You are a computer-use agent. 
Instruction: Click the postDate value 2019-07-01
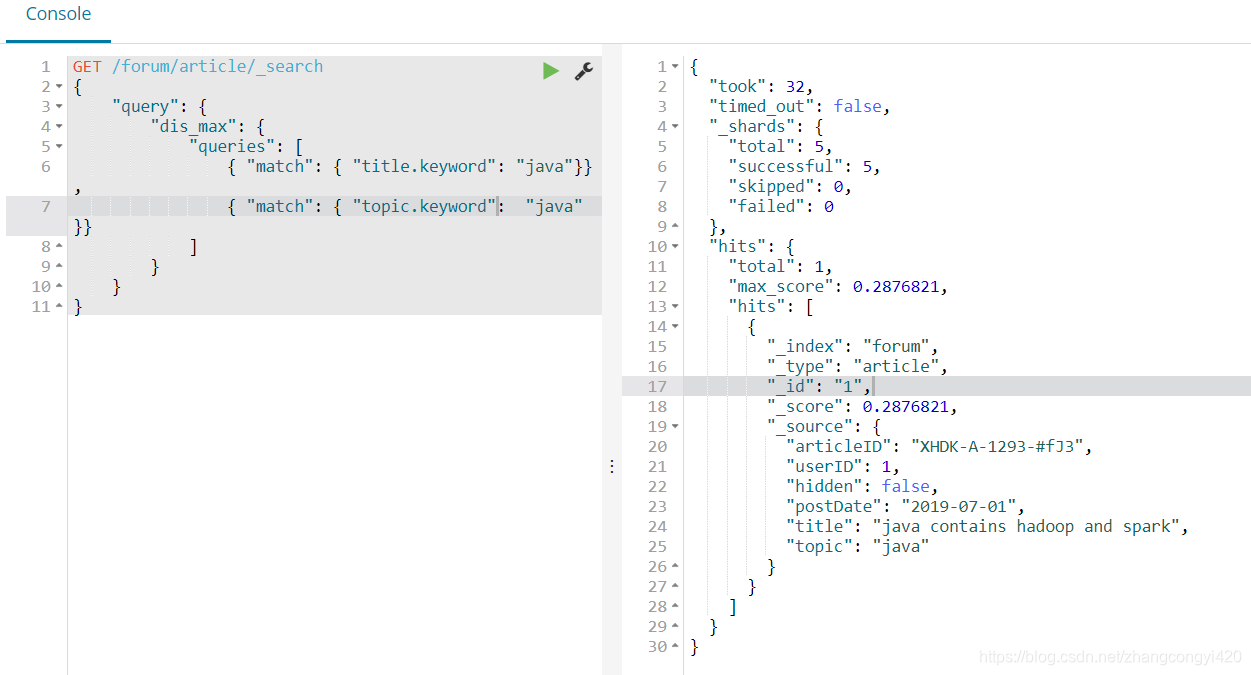point(959,506)
